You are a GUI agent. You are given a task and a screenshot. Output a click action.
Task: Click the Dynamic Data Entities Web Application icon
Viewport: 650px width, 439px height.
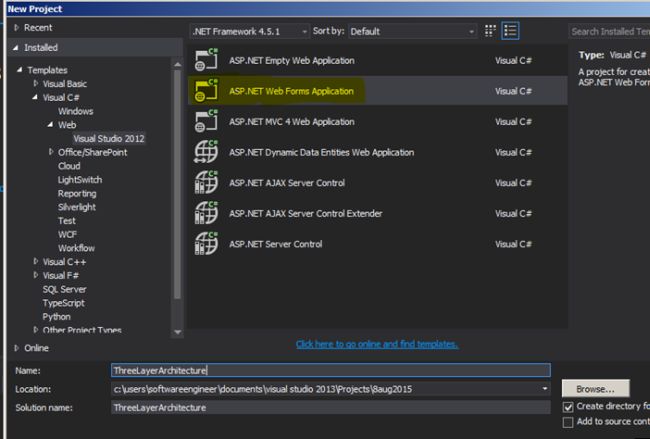(x=206, y=152)
